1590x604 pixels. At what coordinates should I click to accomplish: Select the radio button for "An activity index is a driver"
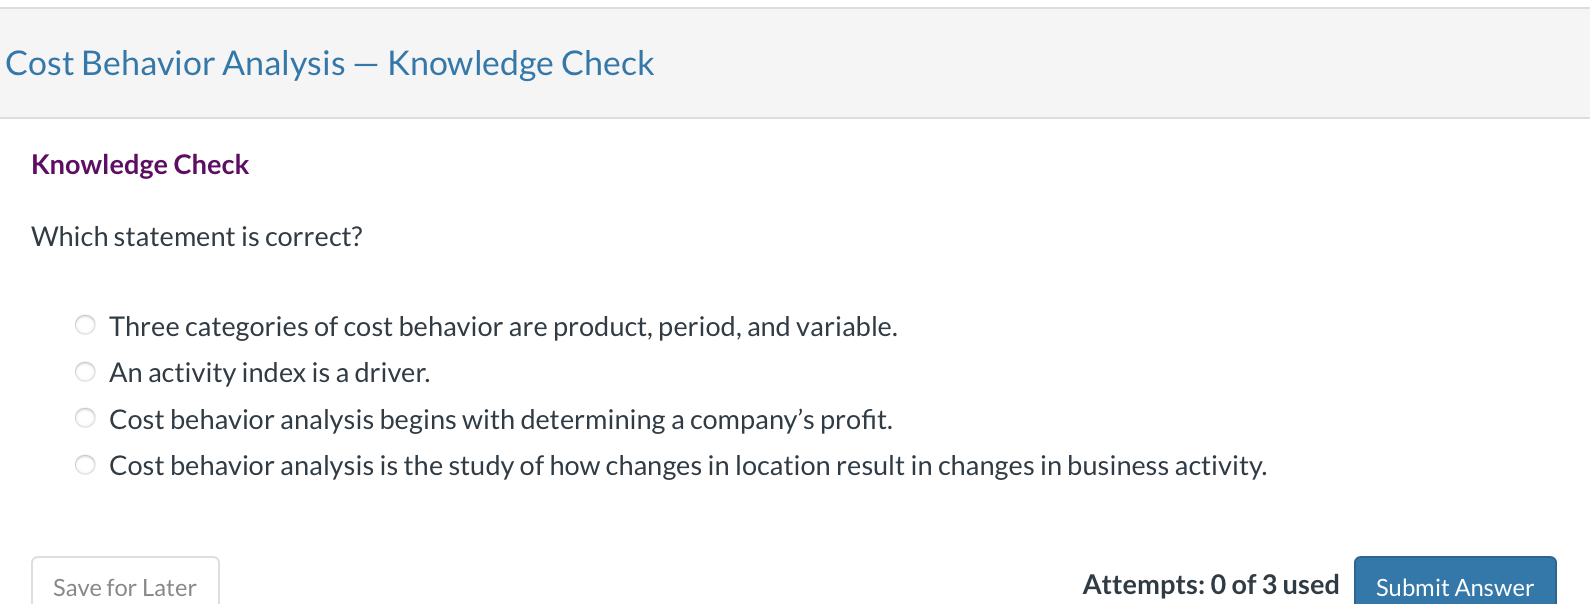(x=85, y=371)
